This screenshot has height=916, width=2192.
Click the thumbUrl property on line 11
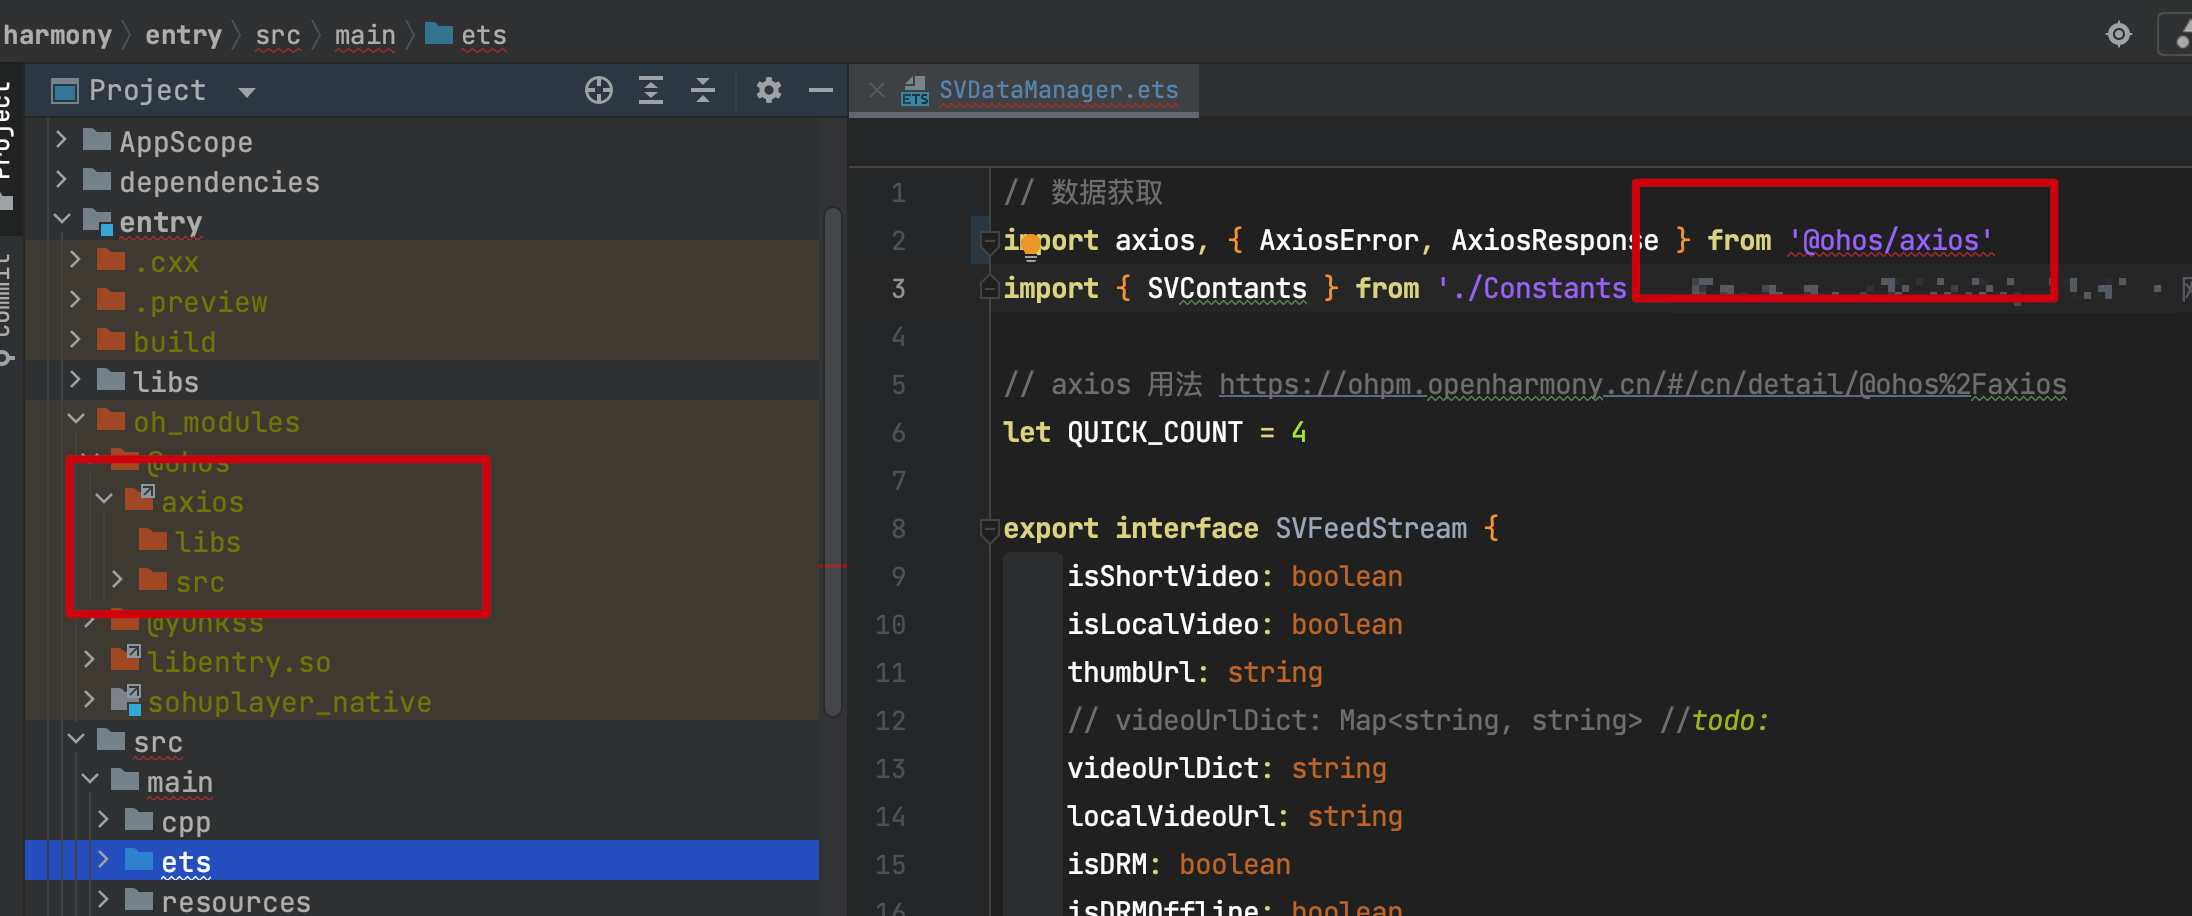click(x=1131, y=672)
